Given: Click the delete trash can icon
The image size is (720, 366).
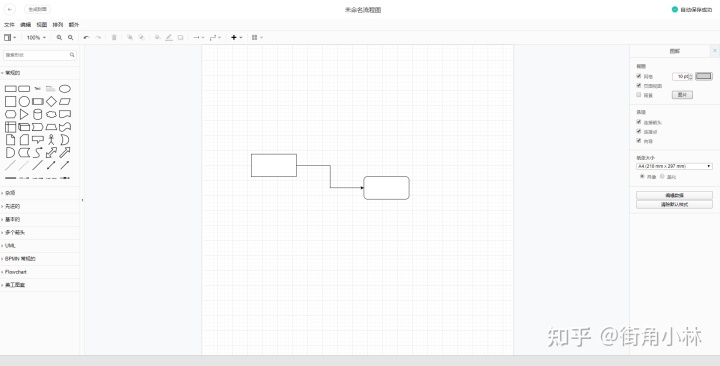Looking at the screenshot, I should pos(114,38).
